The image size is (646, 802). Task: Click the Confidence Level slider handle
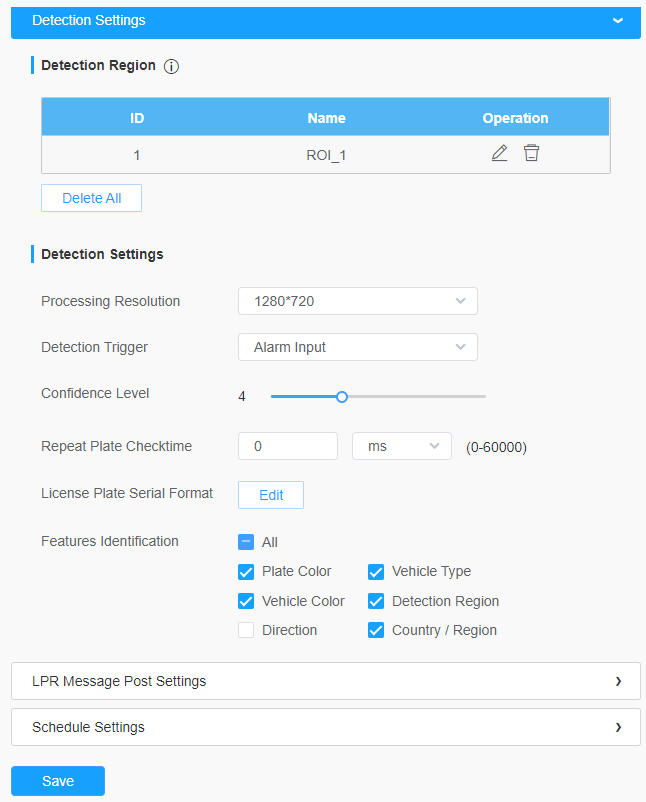click(342, 397)
